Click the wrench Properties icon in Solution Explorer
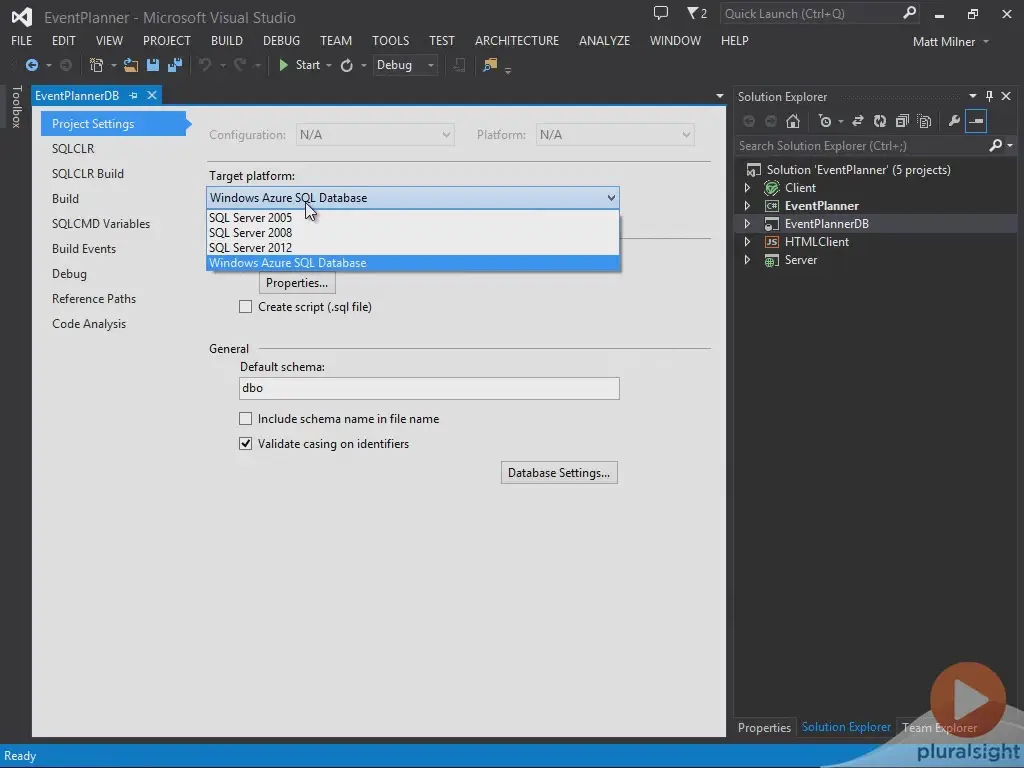Image resolution: width=1024 pixels, height=768 pixels. 954,121
